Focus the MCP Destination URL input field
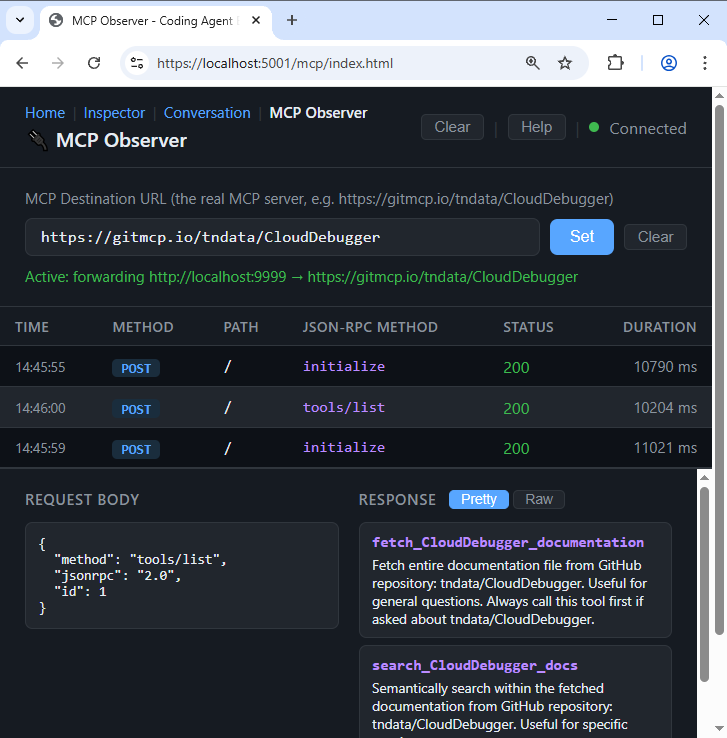727x738 pixels. [x=282, y=237]
